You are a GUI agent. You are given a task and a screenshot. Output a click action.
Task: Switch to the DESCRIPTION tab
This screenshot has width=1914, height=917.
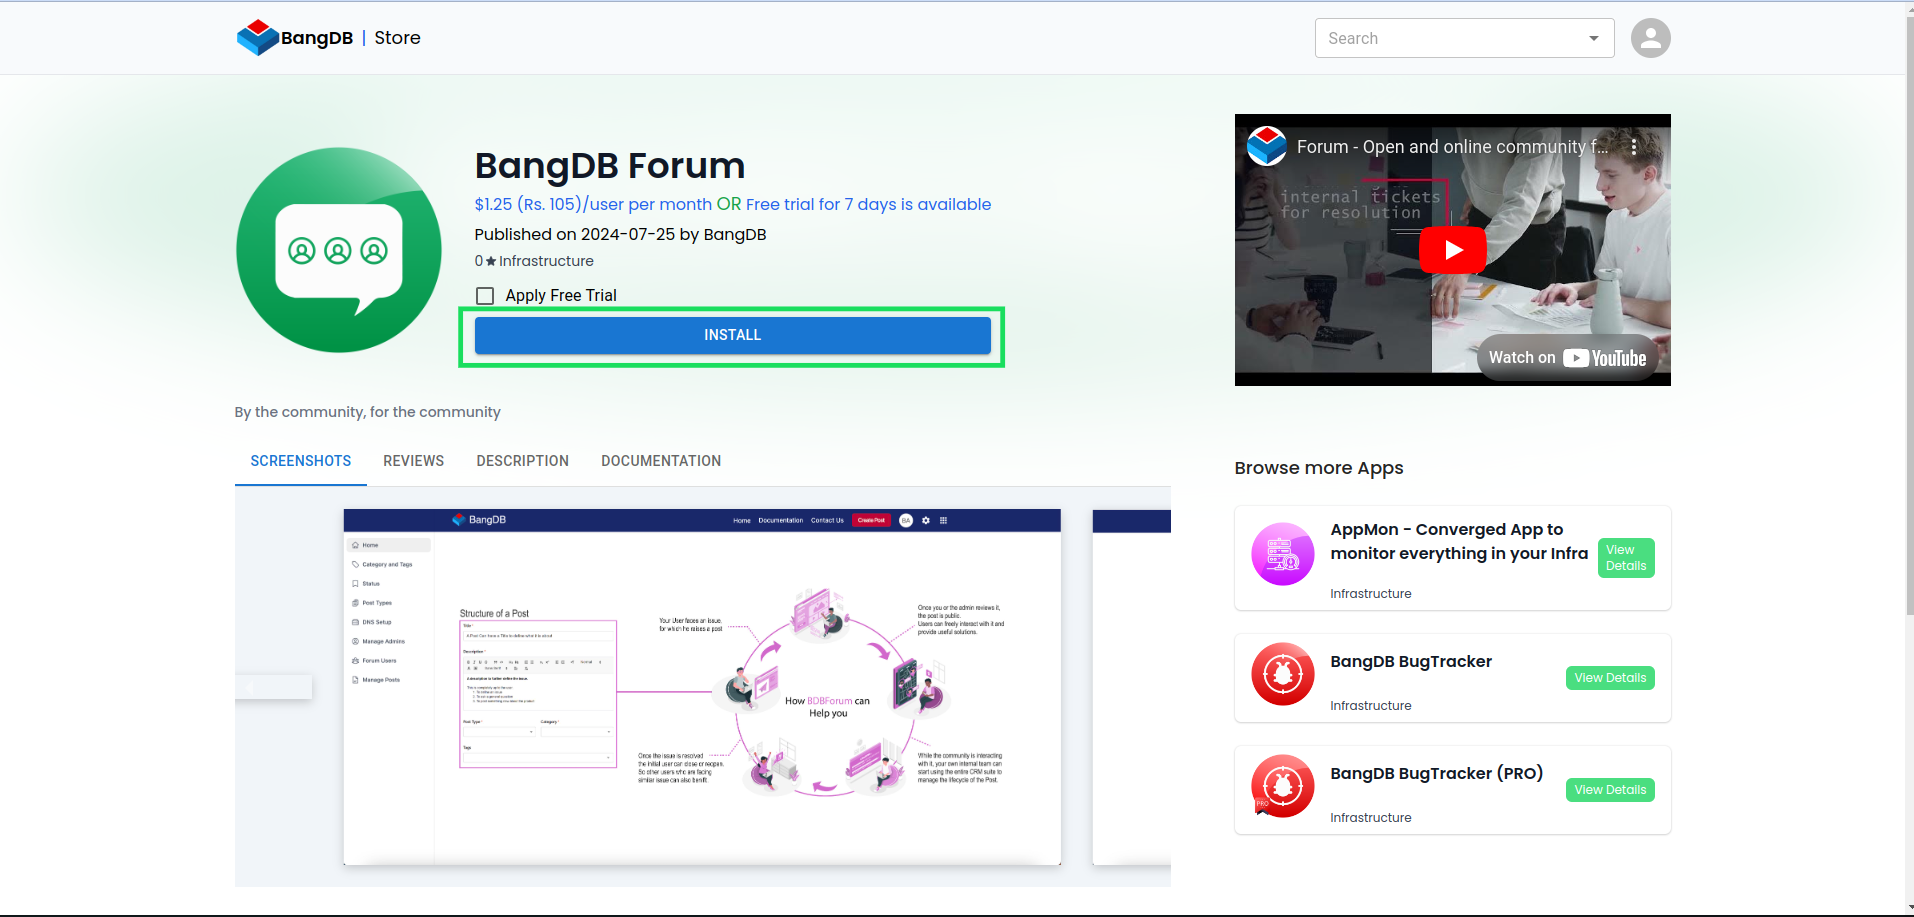click(x=522, y=461)
